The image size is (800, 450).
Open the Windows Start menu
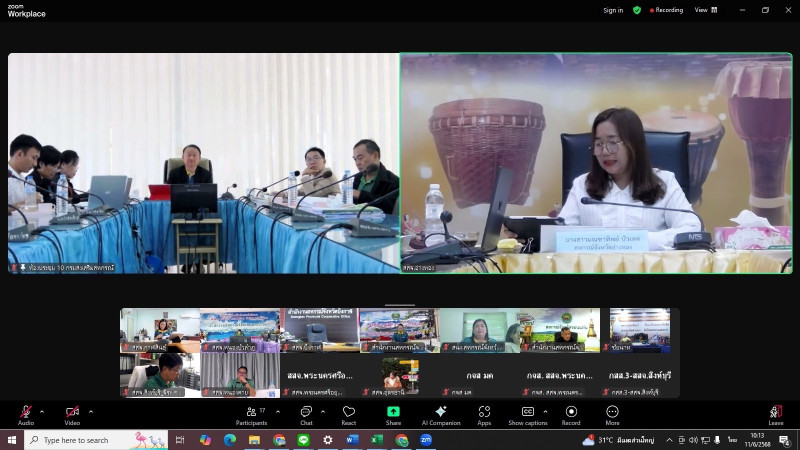(x=12, y=440)
